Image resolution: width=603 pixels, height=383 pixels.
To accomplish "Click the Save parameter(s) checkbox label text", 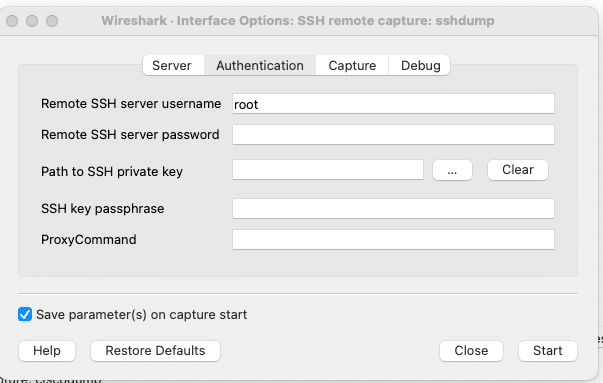I will (142, 315).
